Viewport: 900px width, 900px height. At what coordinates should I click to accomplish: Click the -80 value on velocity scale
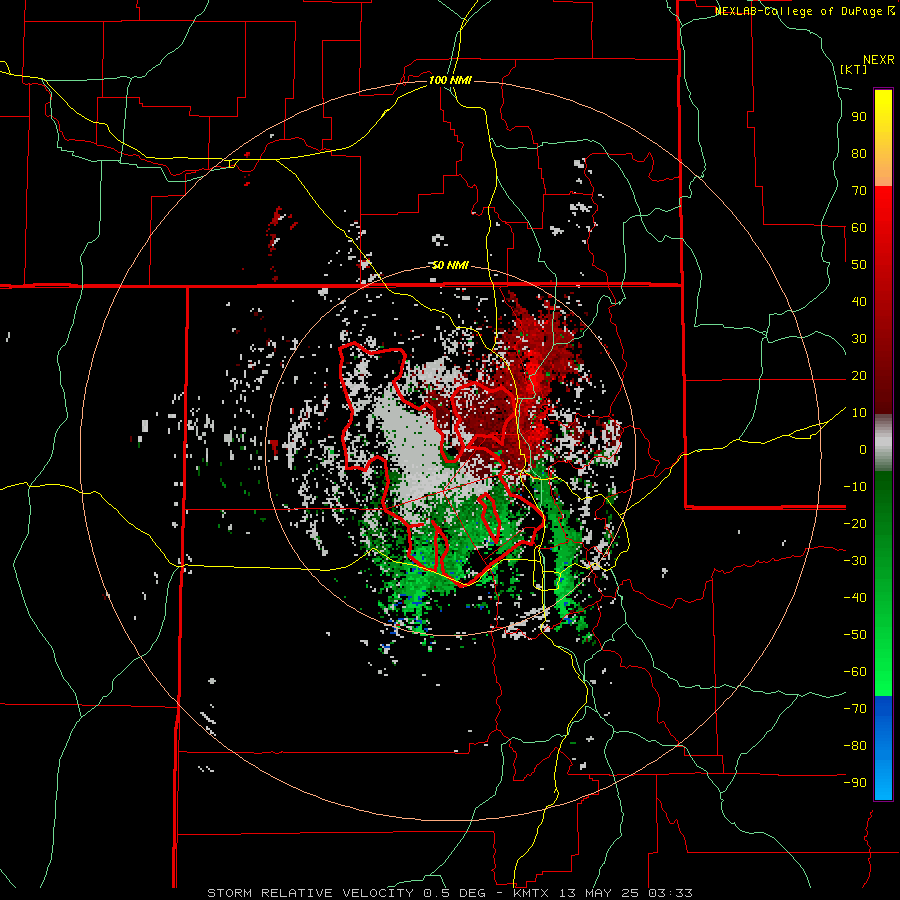click(855, 746)
